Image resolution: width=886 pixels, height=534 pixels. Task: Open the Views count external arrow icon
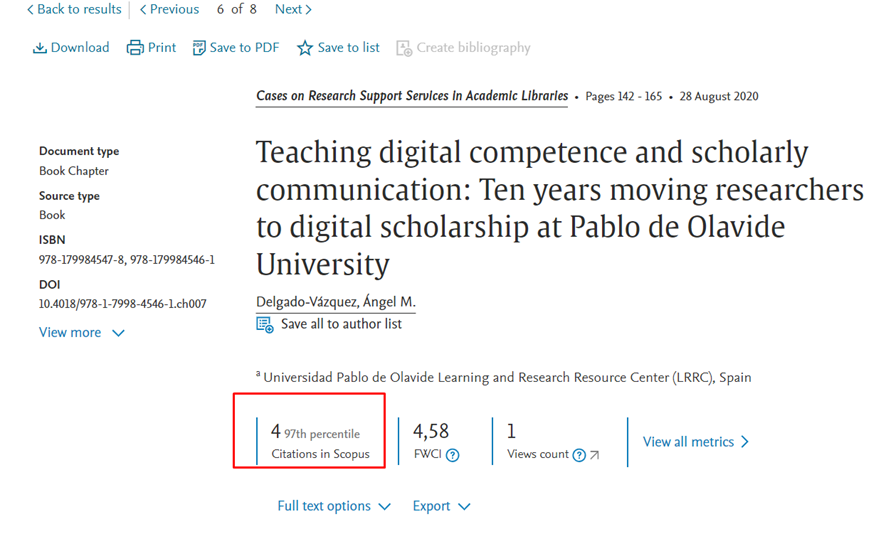tap(595, 455)
